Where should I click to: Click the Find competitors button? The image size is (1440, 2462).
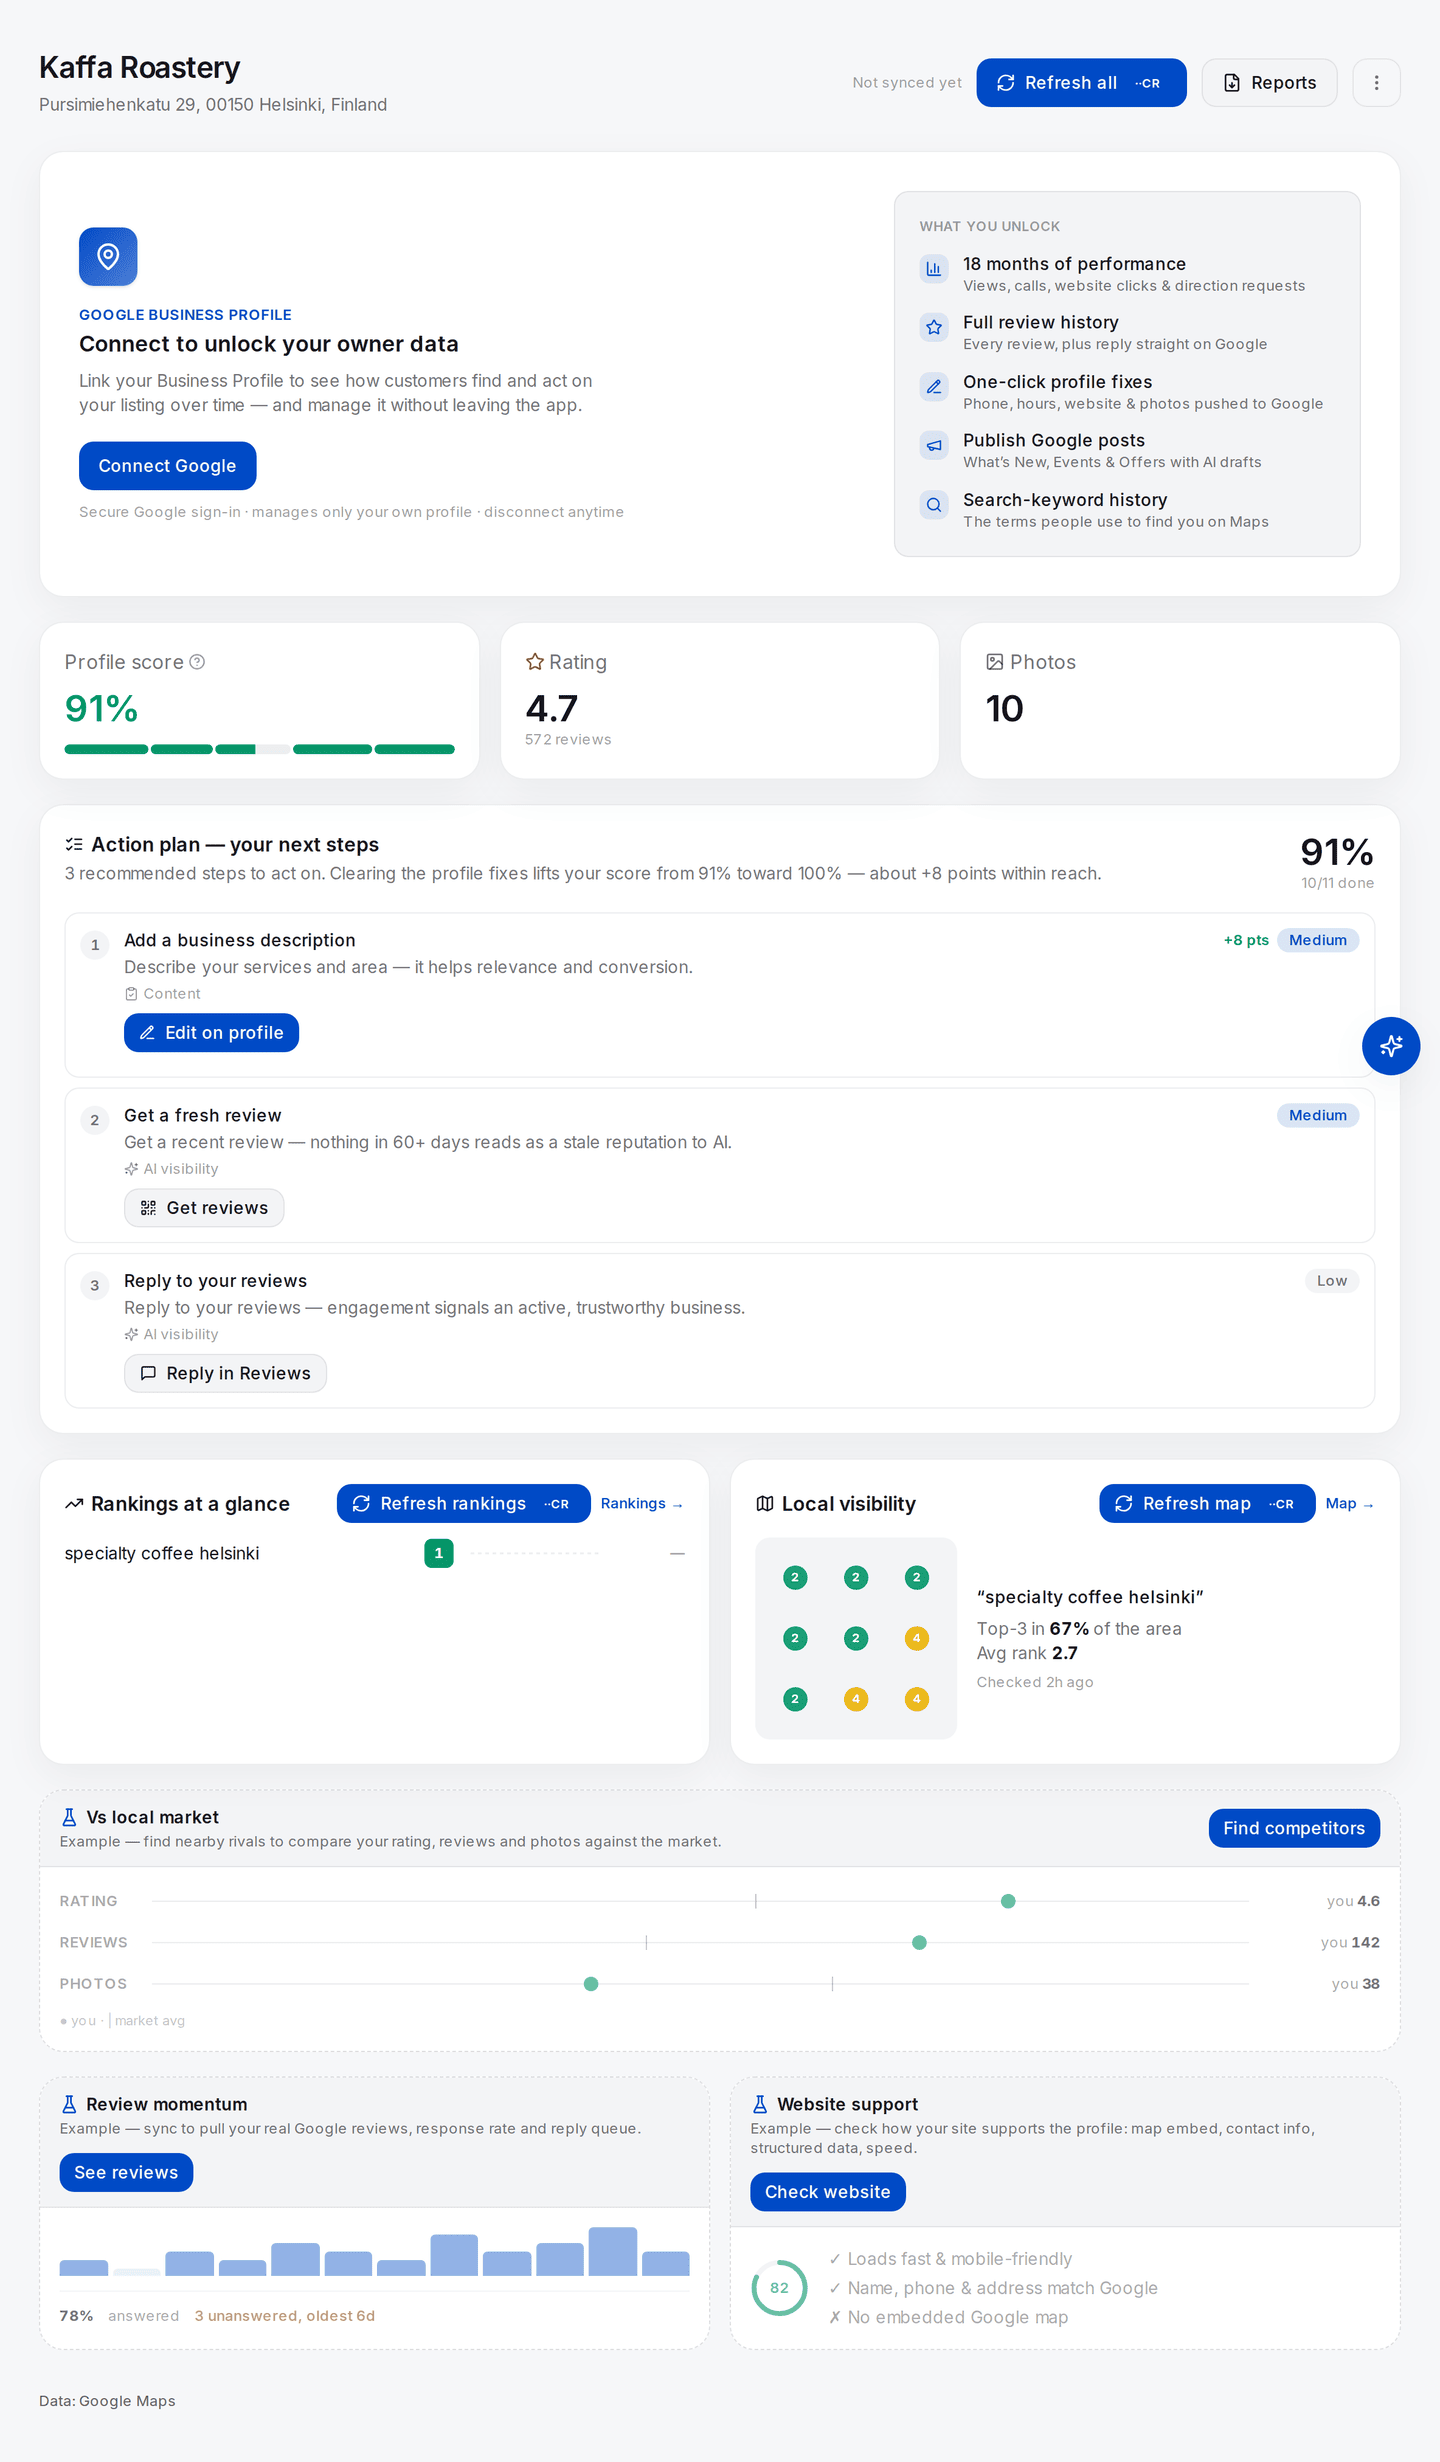1294,1828
